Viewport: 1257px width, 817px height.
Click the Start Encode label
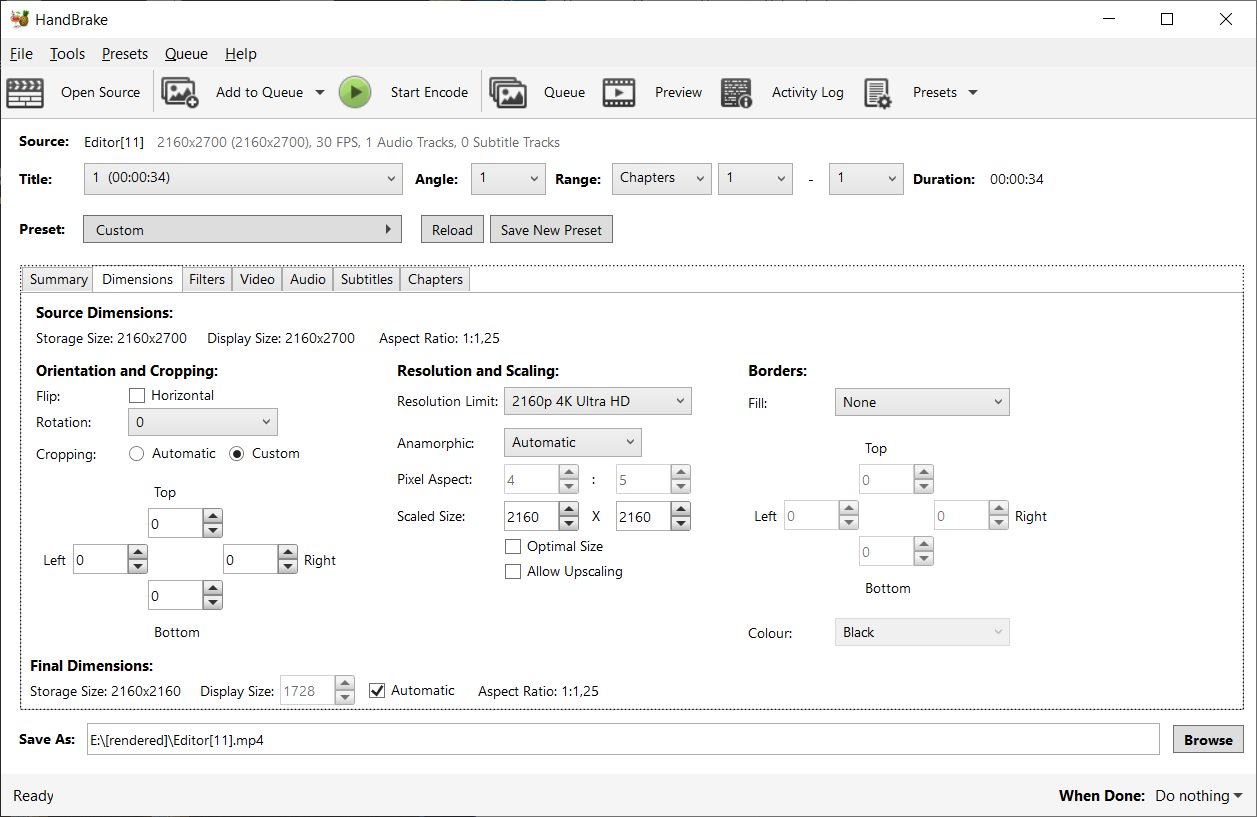point(429,92)
